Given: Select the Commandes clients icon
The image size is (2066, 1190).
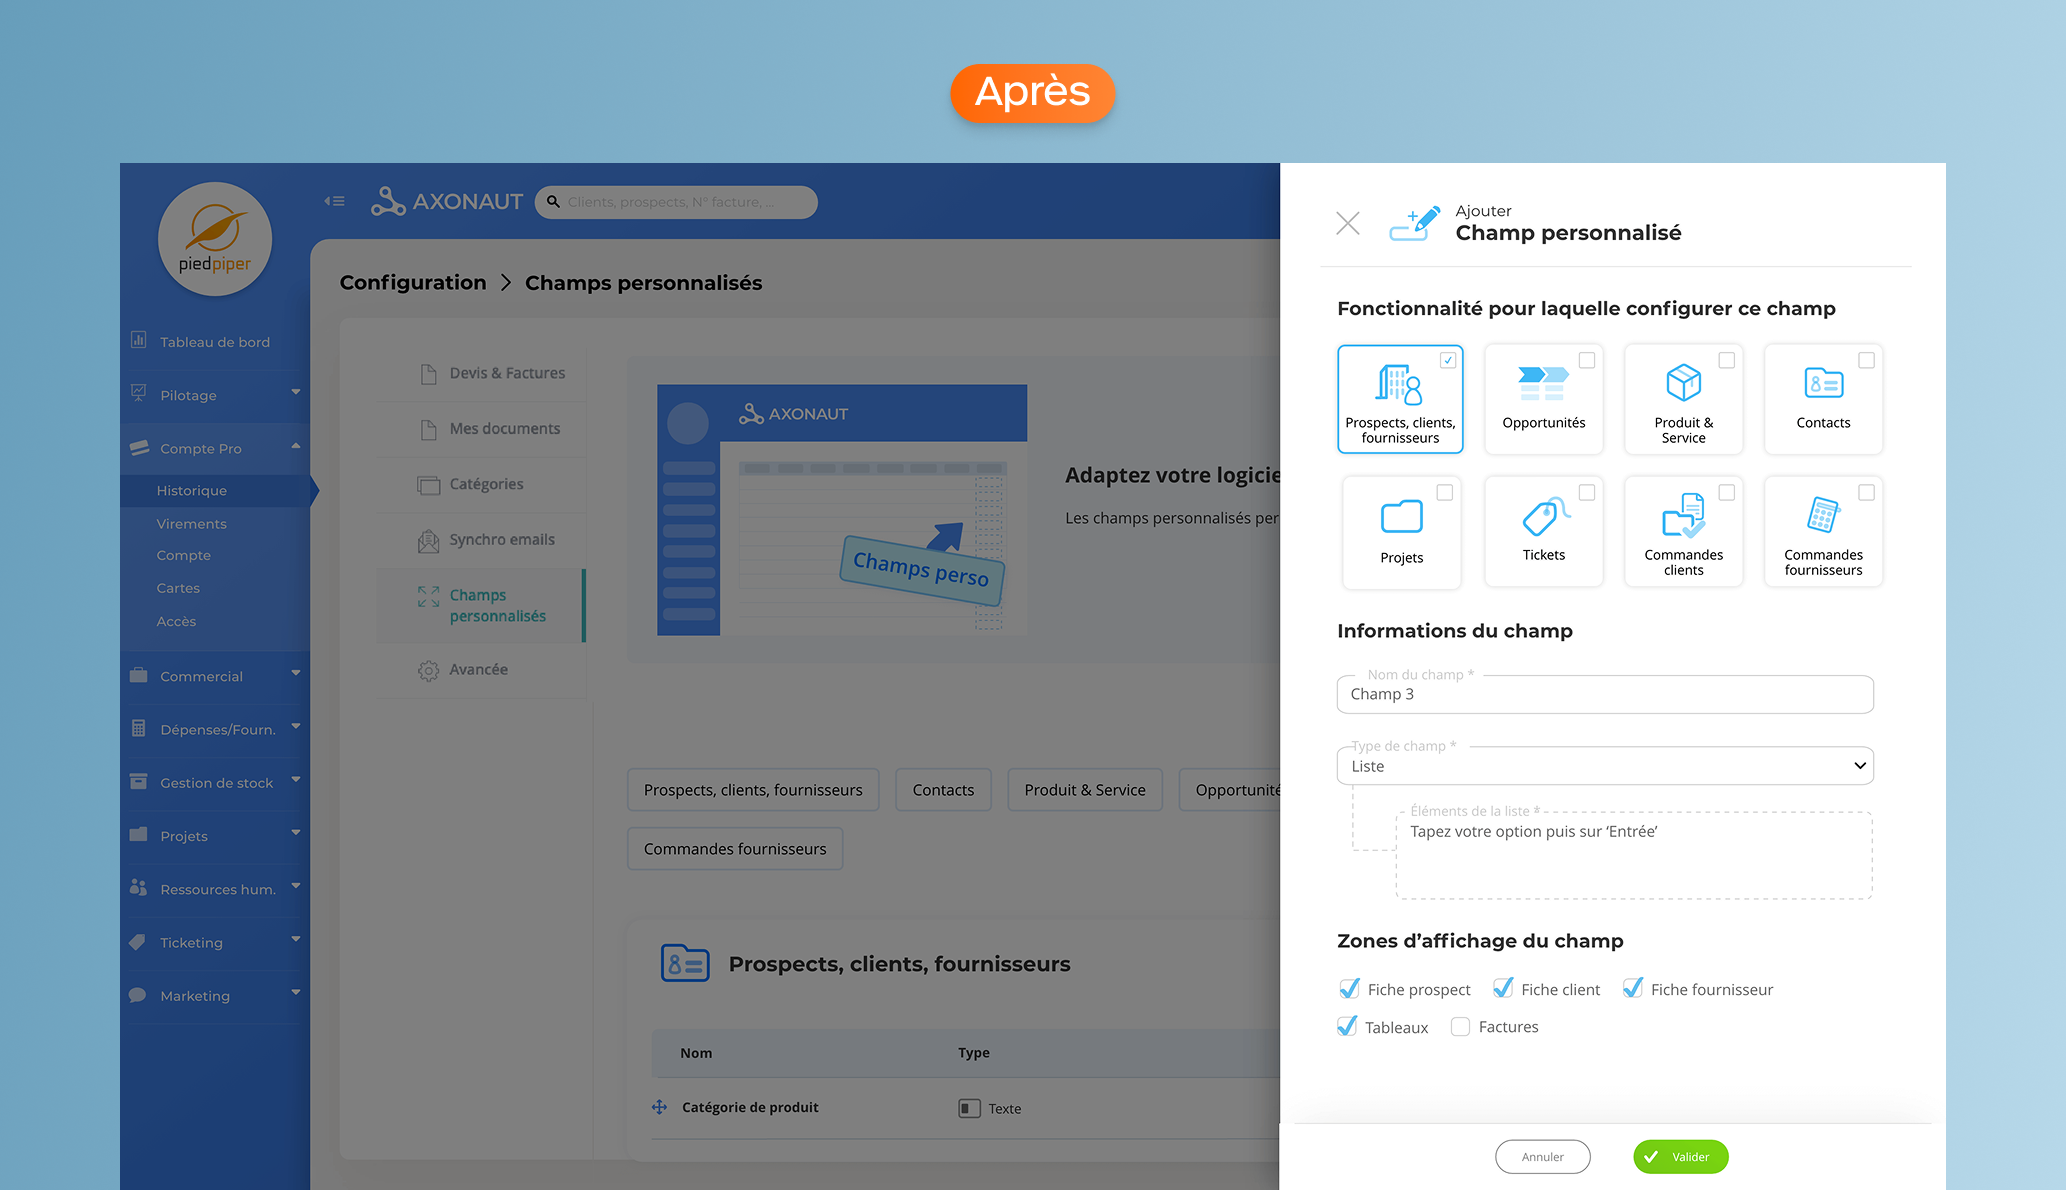Looking at the screenshot, I should tap(1683, 516).
